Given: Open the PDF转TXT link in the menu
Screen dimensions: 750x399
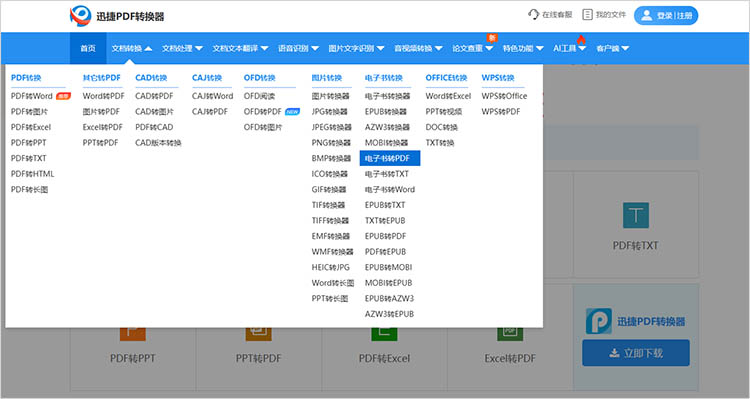Looking at the screenshot, I should coord(29,158).
